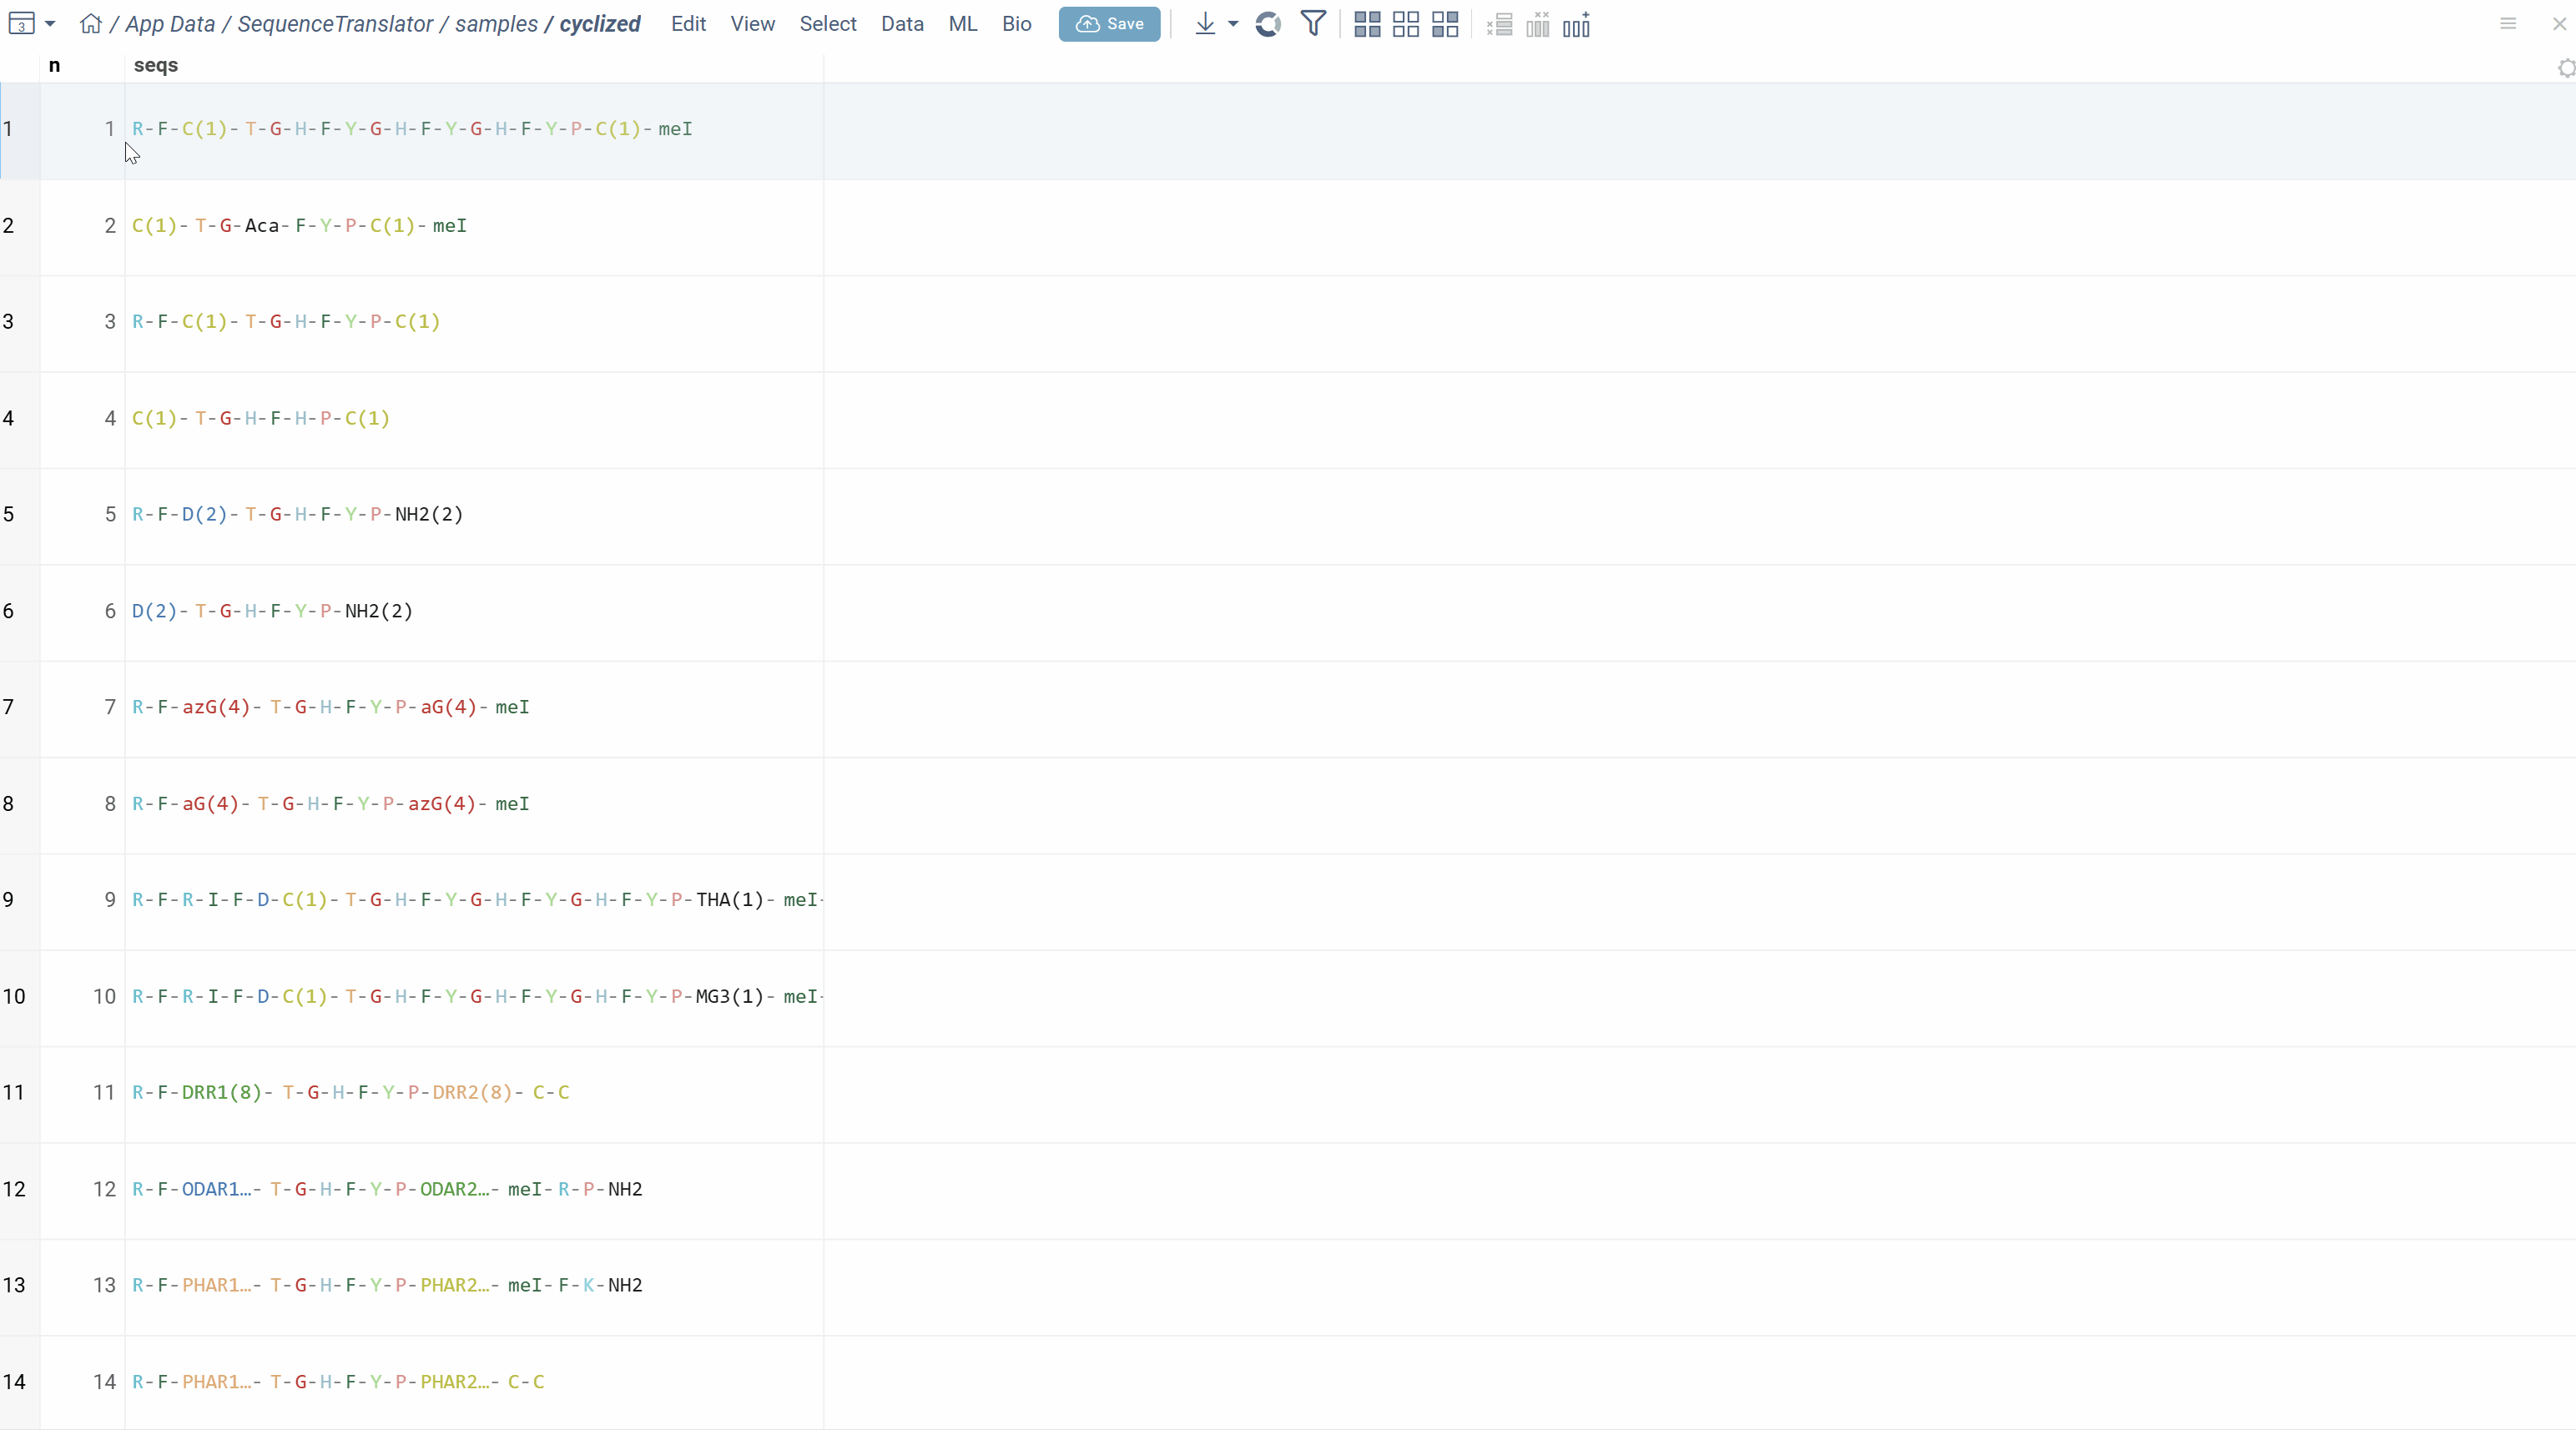2576x1430 pixels.
Task: Click the remove columns icon
Action: [1538, 24]
